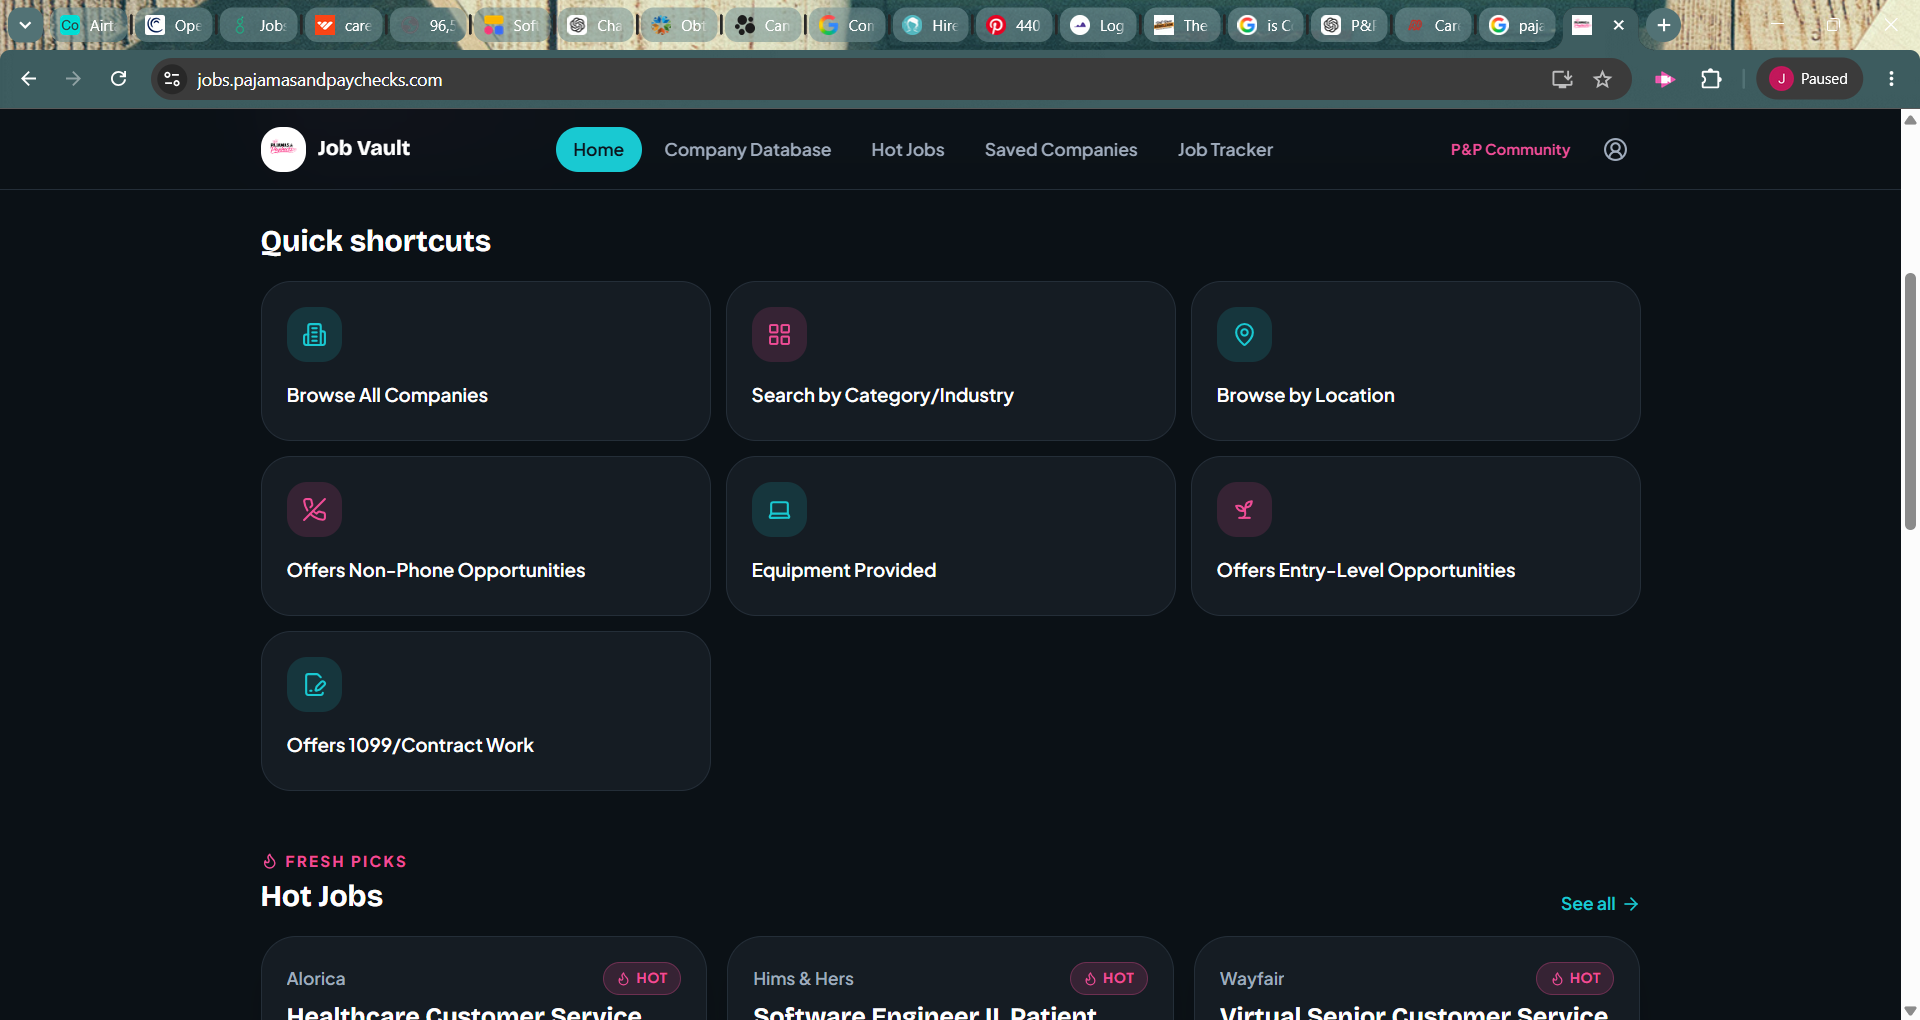Screen dimensions: 1920x1020
Task: Open a new browser tab with plus button
Action: [x=1663, y=25]
